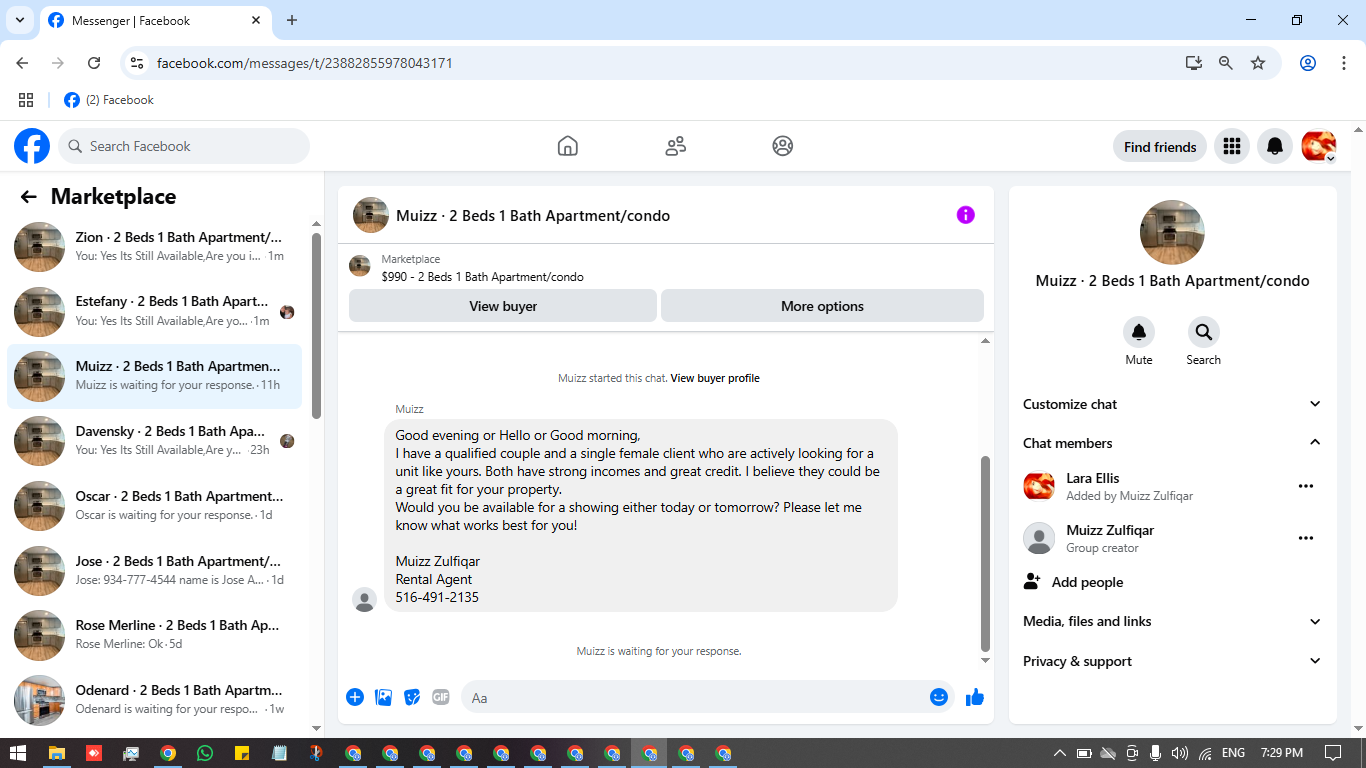The image size is (1366, 768).
Task: Choose a GIF icon in composer
Action: [441, 697]
